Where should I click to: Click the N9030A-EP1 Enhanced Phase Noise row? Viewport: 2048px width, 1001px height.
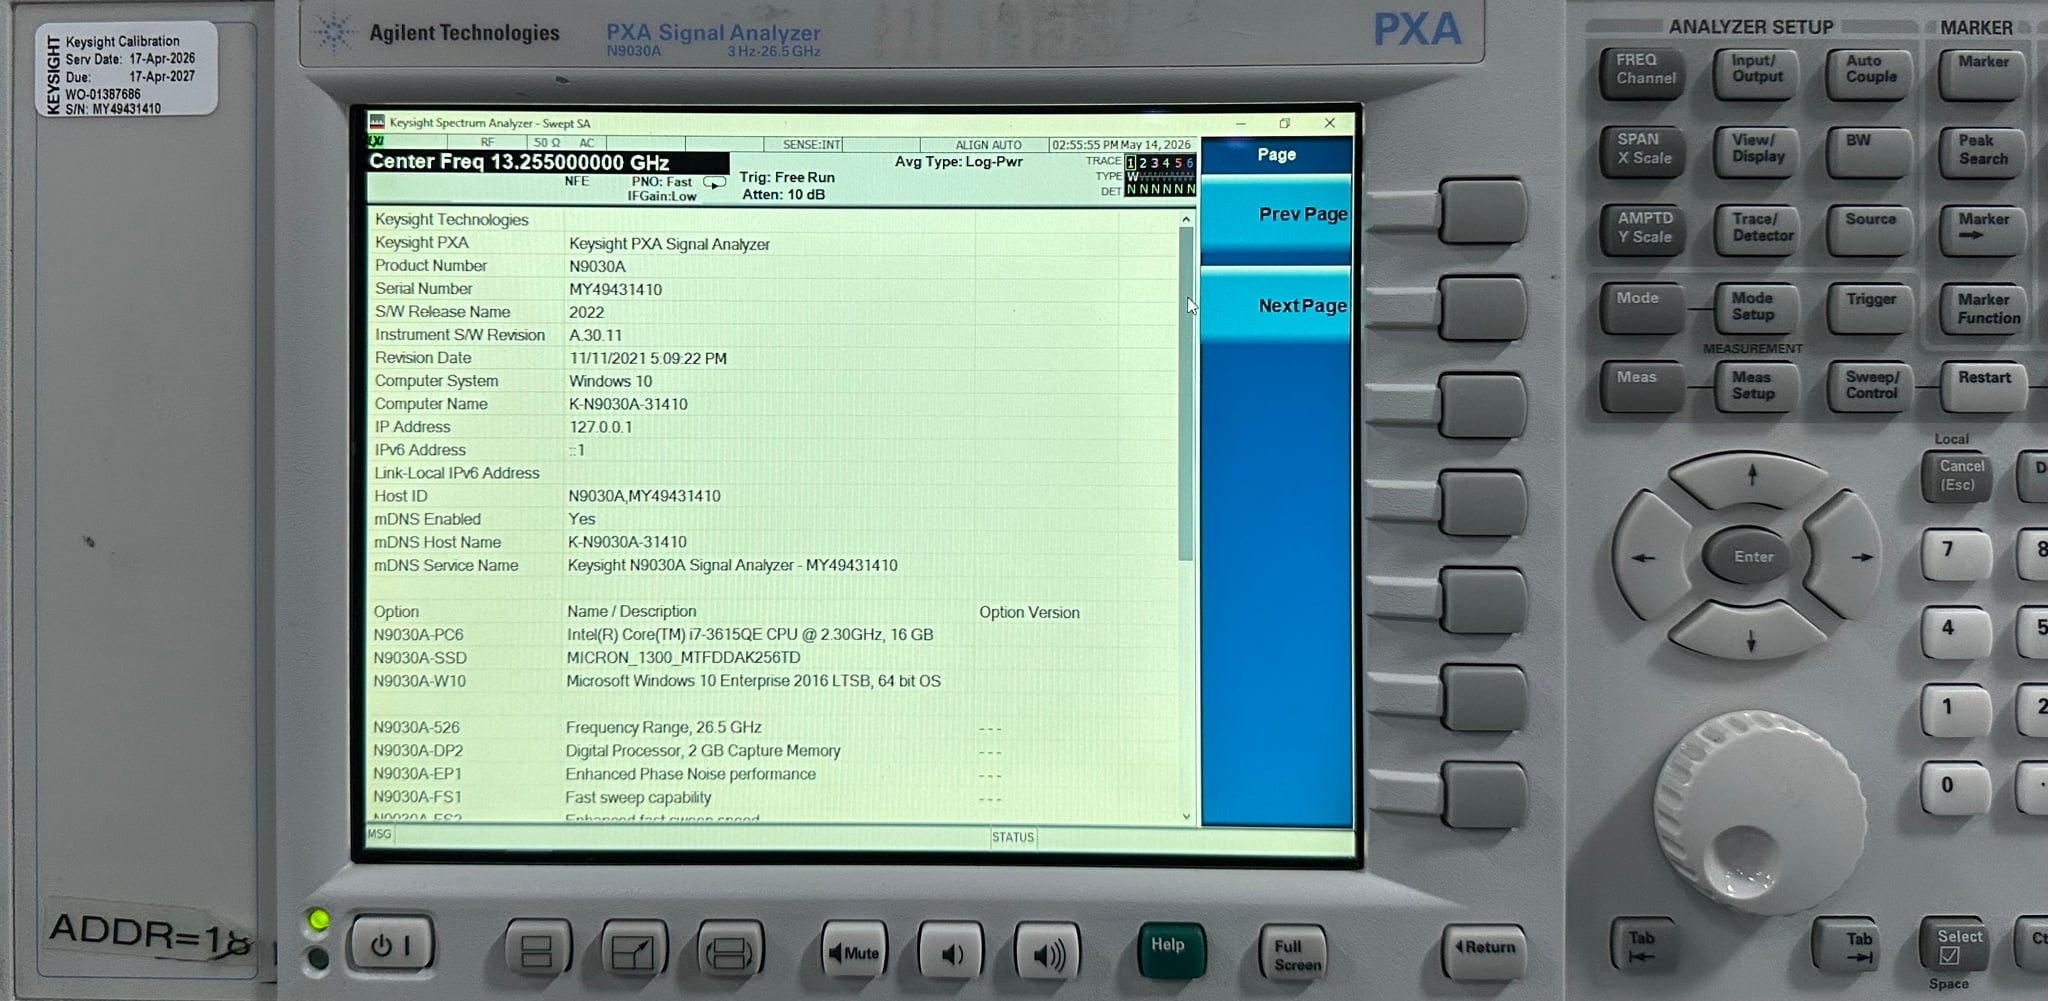[773, 774]
